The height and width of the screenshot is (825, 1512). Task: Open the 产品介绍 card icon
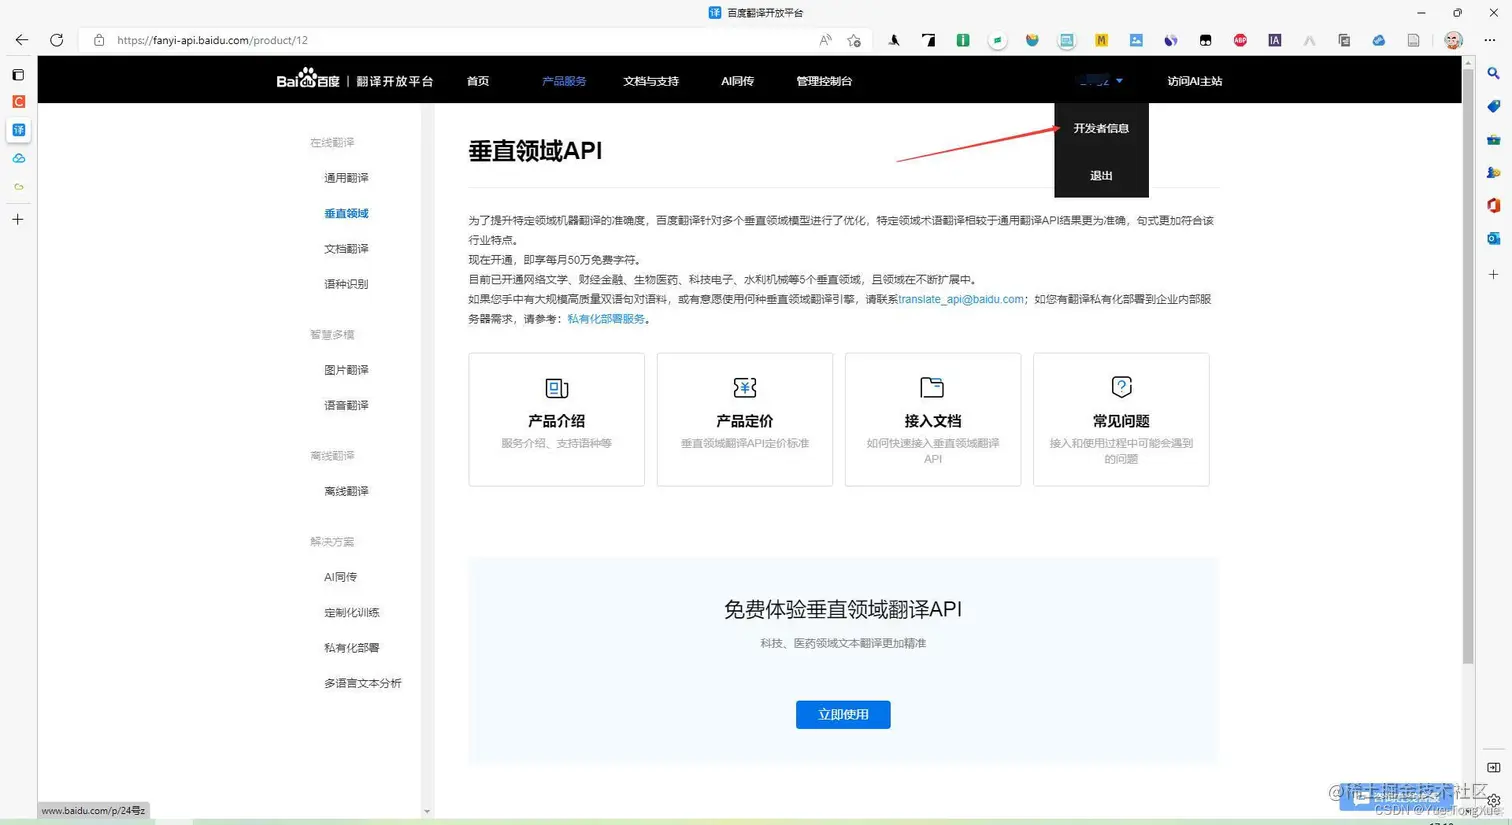[556, 387]
